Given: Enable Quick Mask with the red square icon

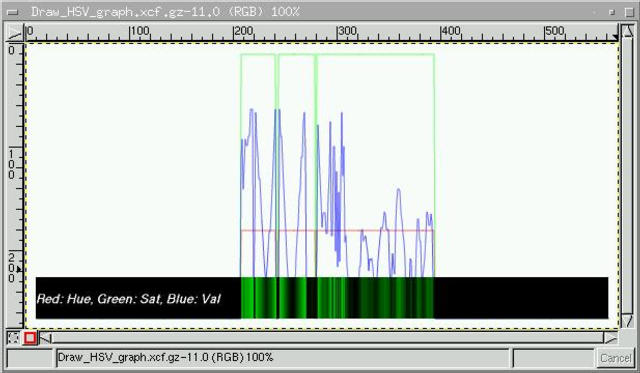Looking at the screenshot, I should 30,338.
